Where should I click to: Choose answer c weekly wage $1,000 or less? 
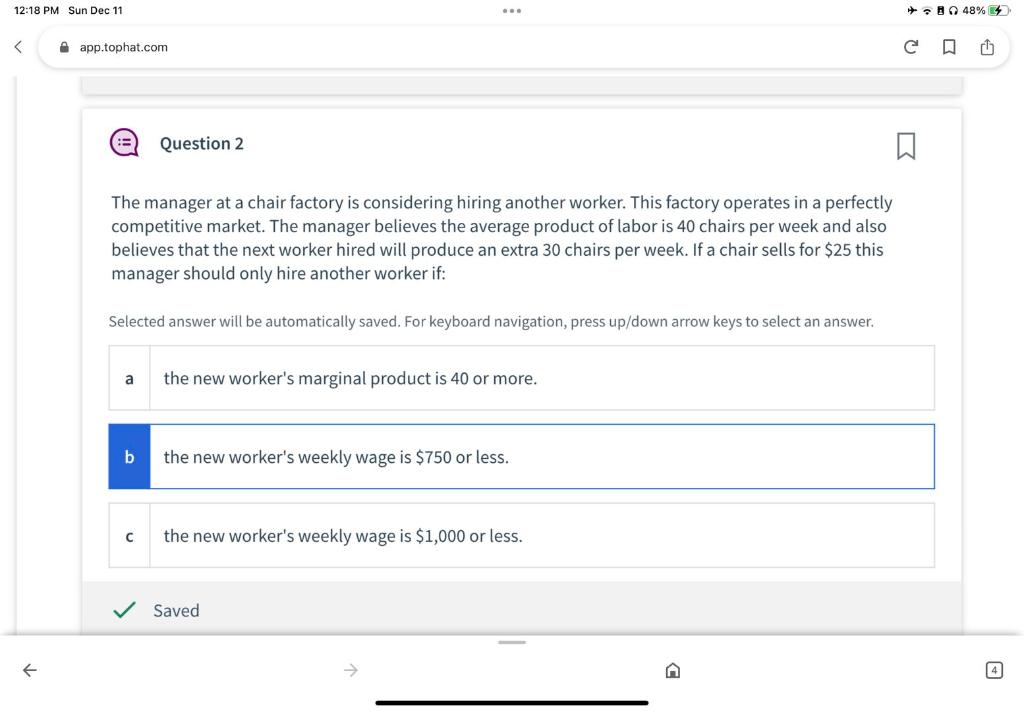pyautogui.click(x=521, y=536)
